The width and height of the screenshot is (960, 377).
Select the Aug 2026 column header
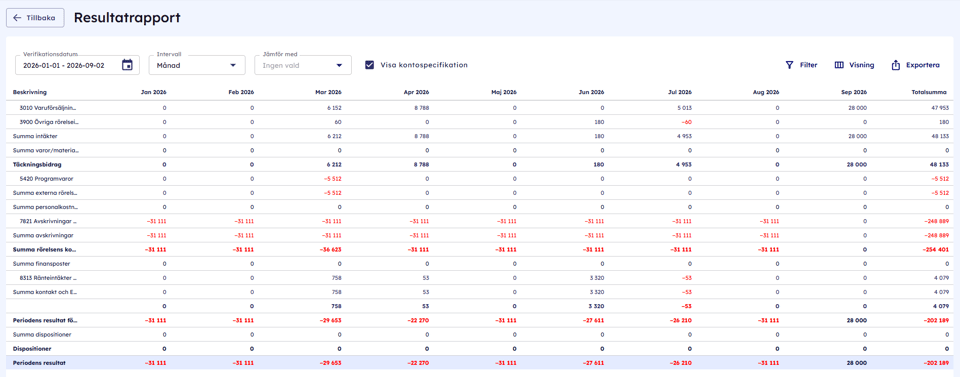(x=767, y=92)
